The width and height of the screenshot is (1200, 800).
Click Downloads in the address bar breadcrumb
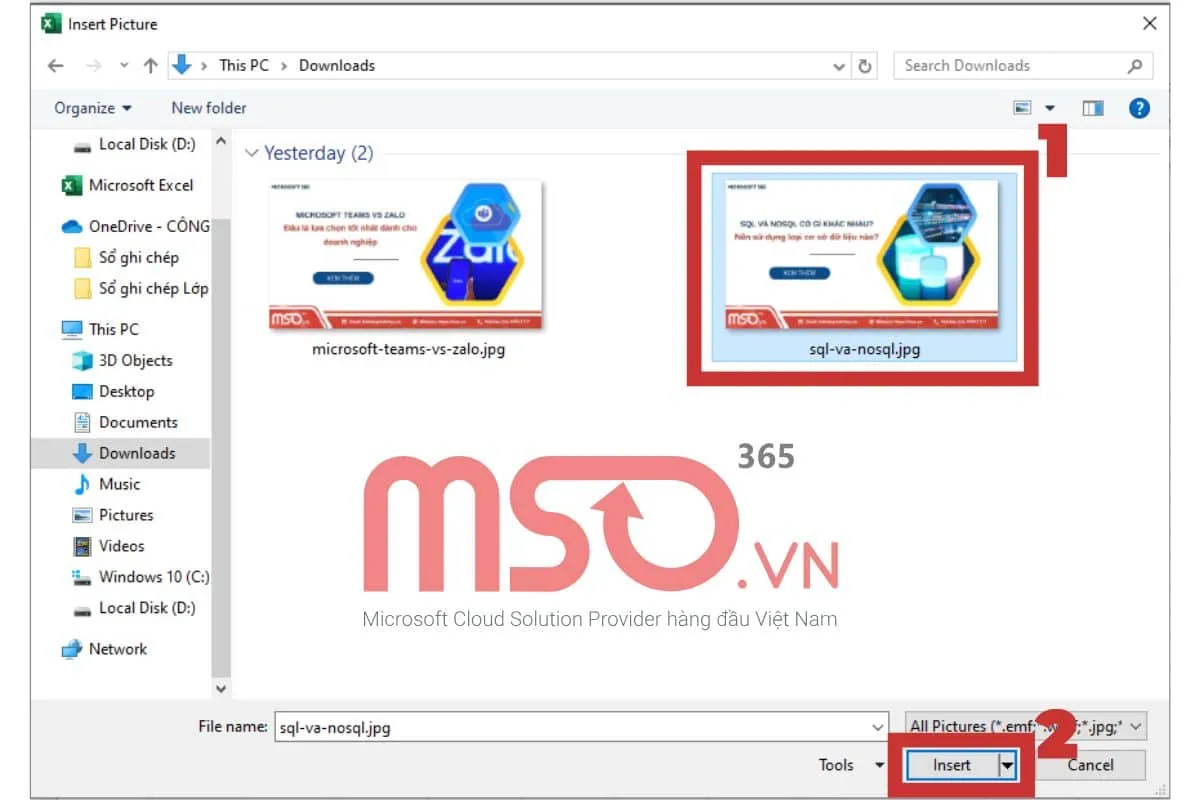(336, 65)
